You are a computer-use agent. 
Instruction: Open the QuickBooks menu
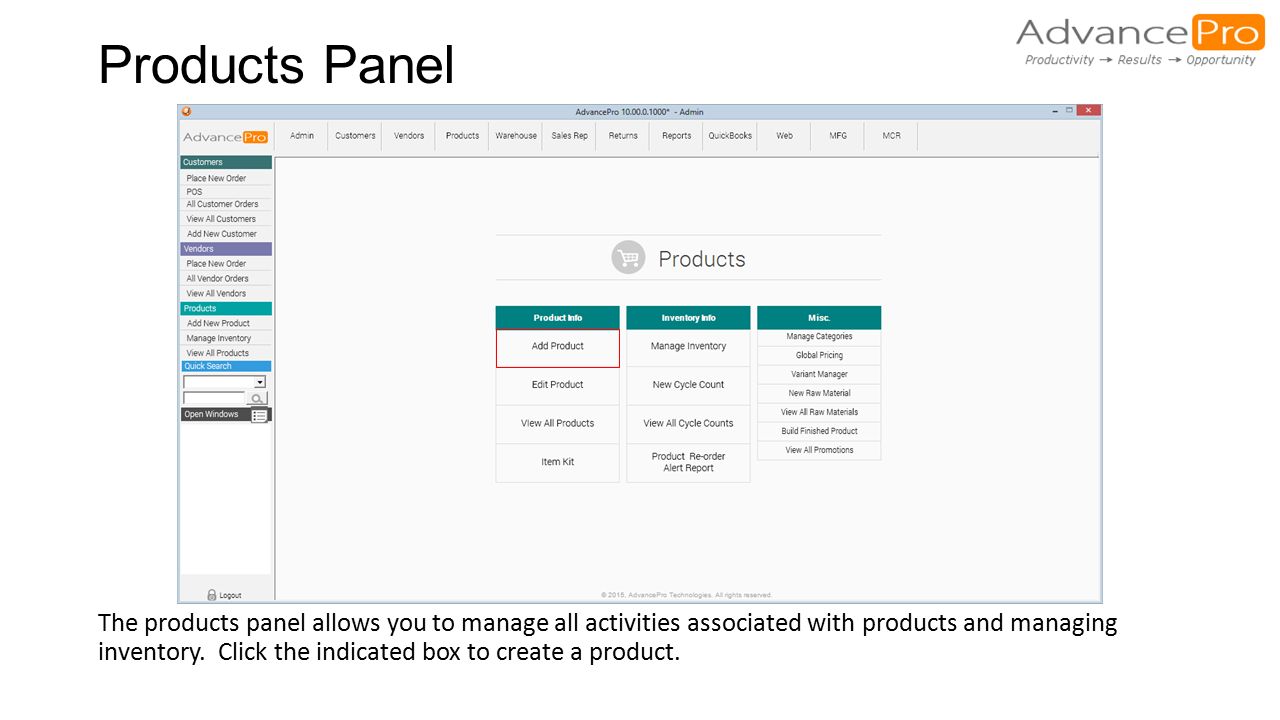pyautogui.click(x=730, y=136)
